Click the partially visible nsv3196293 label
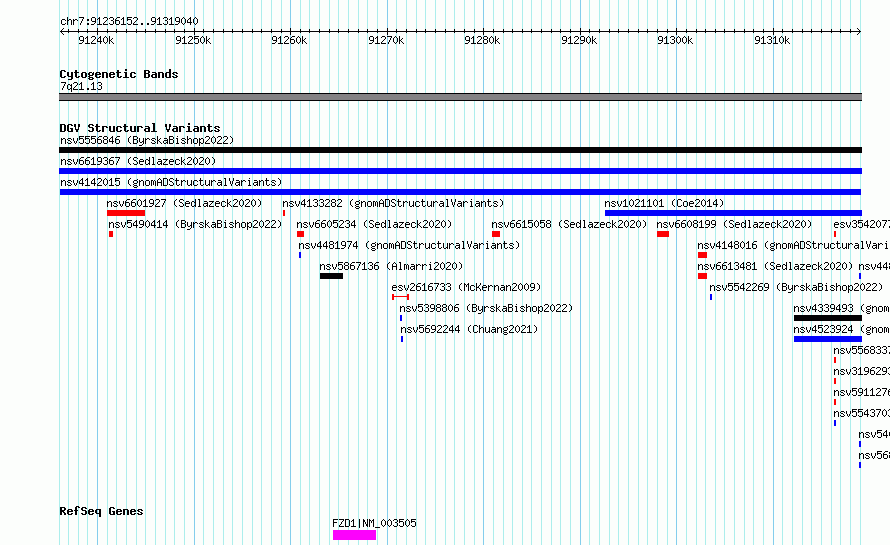The image size is (890, 545). tap(861, 371)
